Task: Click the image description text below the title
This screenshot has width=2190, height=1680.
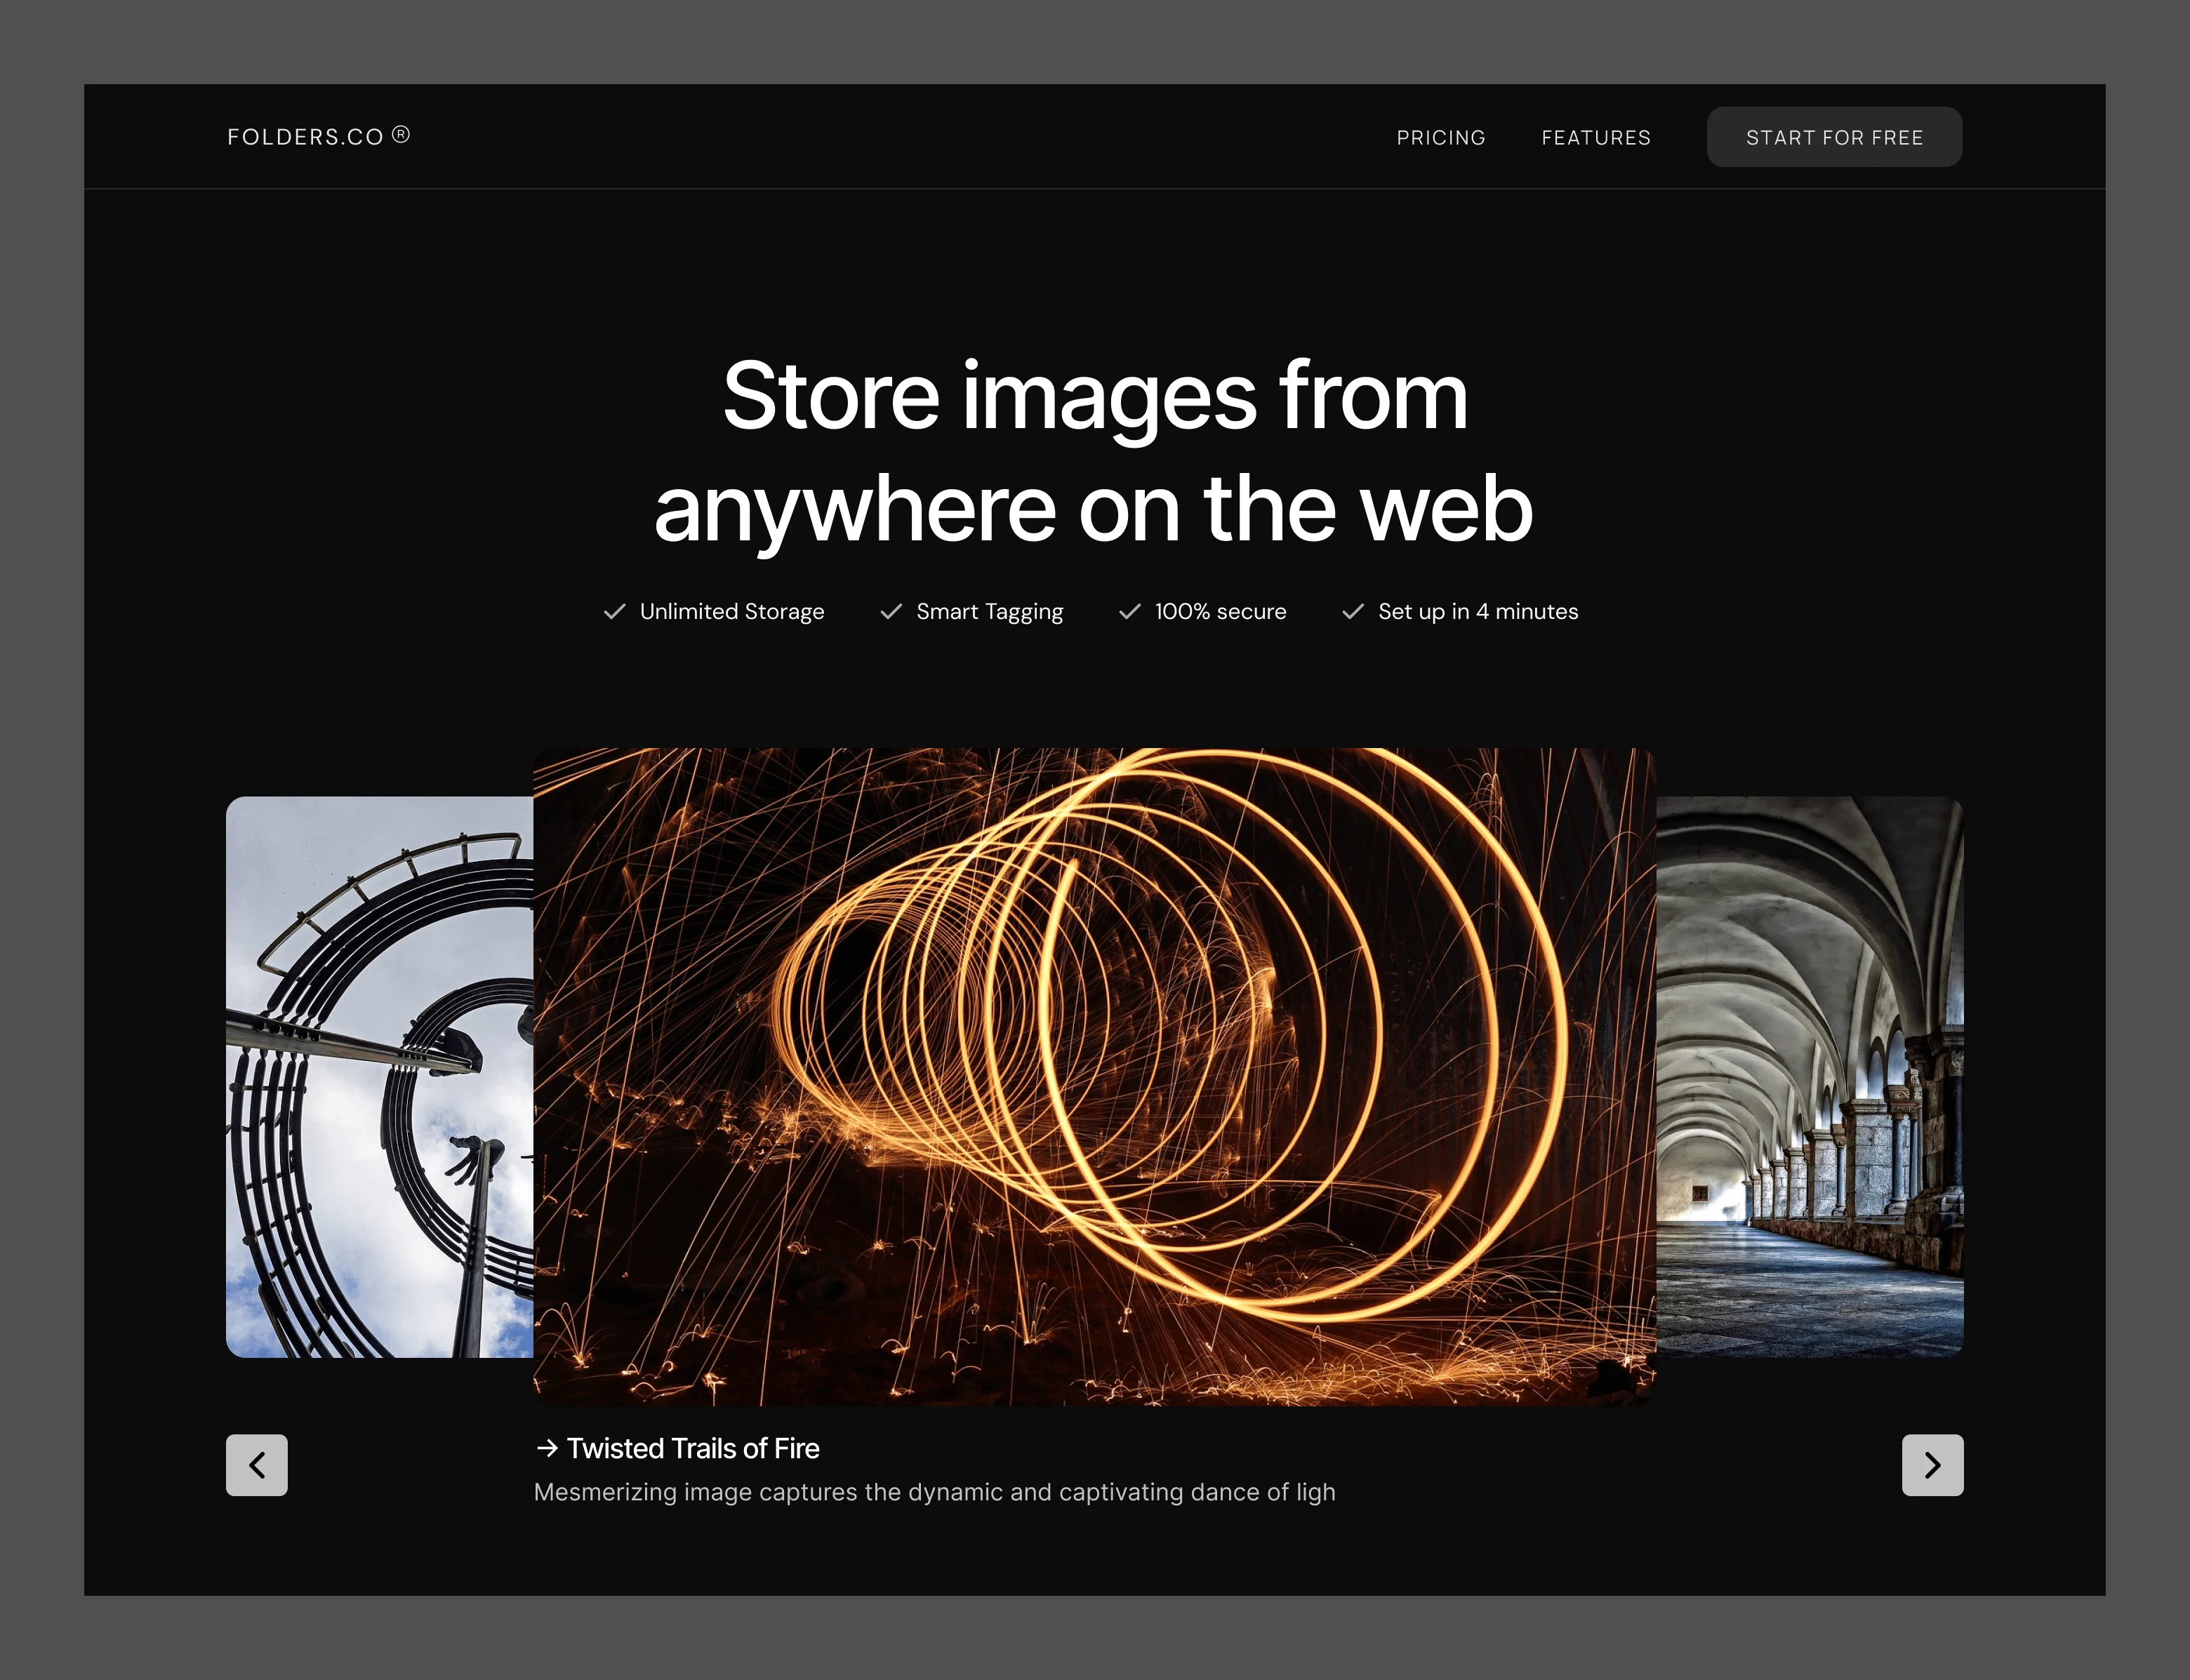Action: pyautogui.click(x=935, y=1492)
